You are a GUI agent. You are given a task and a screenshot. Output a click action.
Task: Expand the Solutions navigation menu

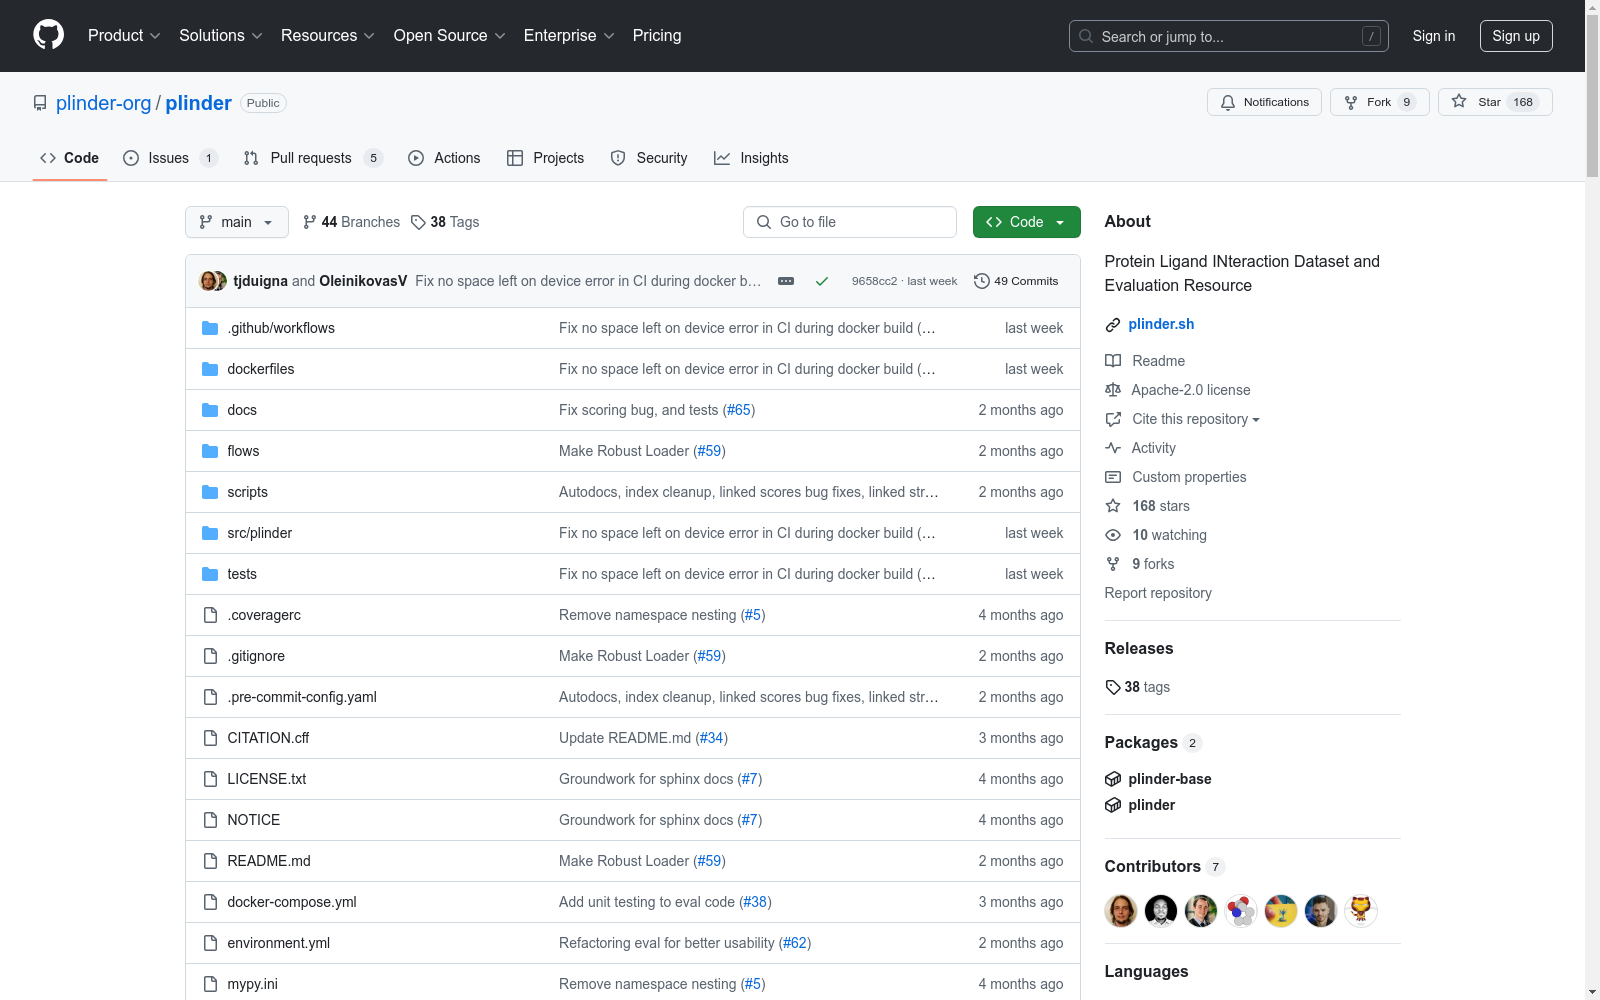click(x=221, y=36)
